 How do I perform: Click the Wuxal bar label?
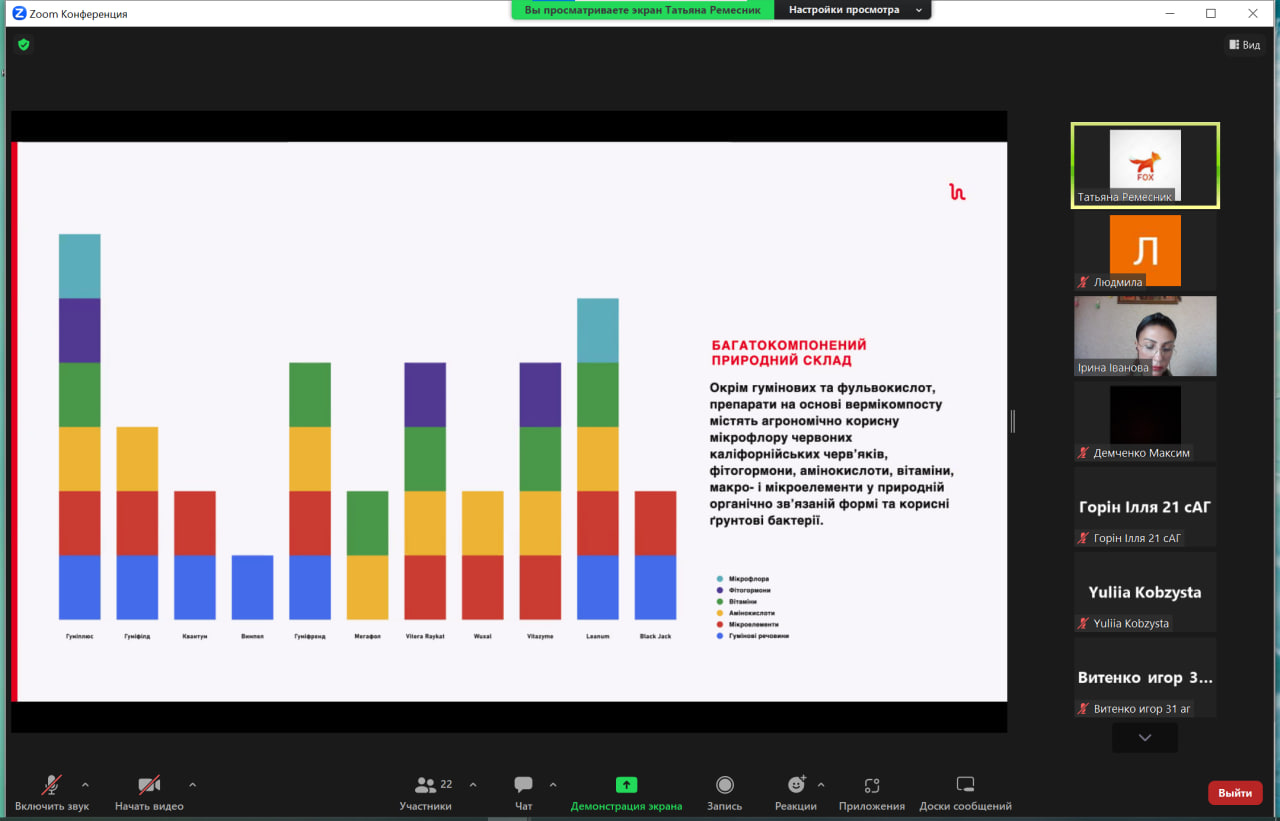pyautogui.click(x=483, y=636)
